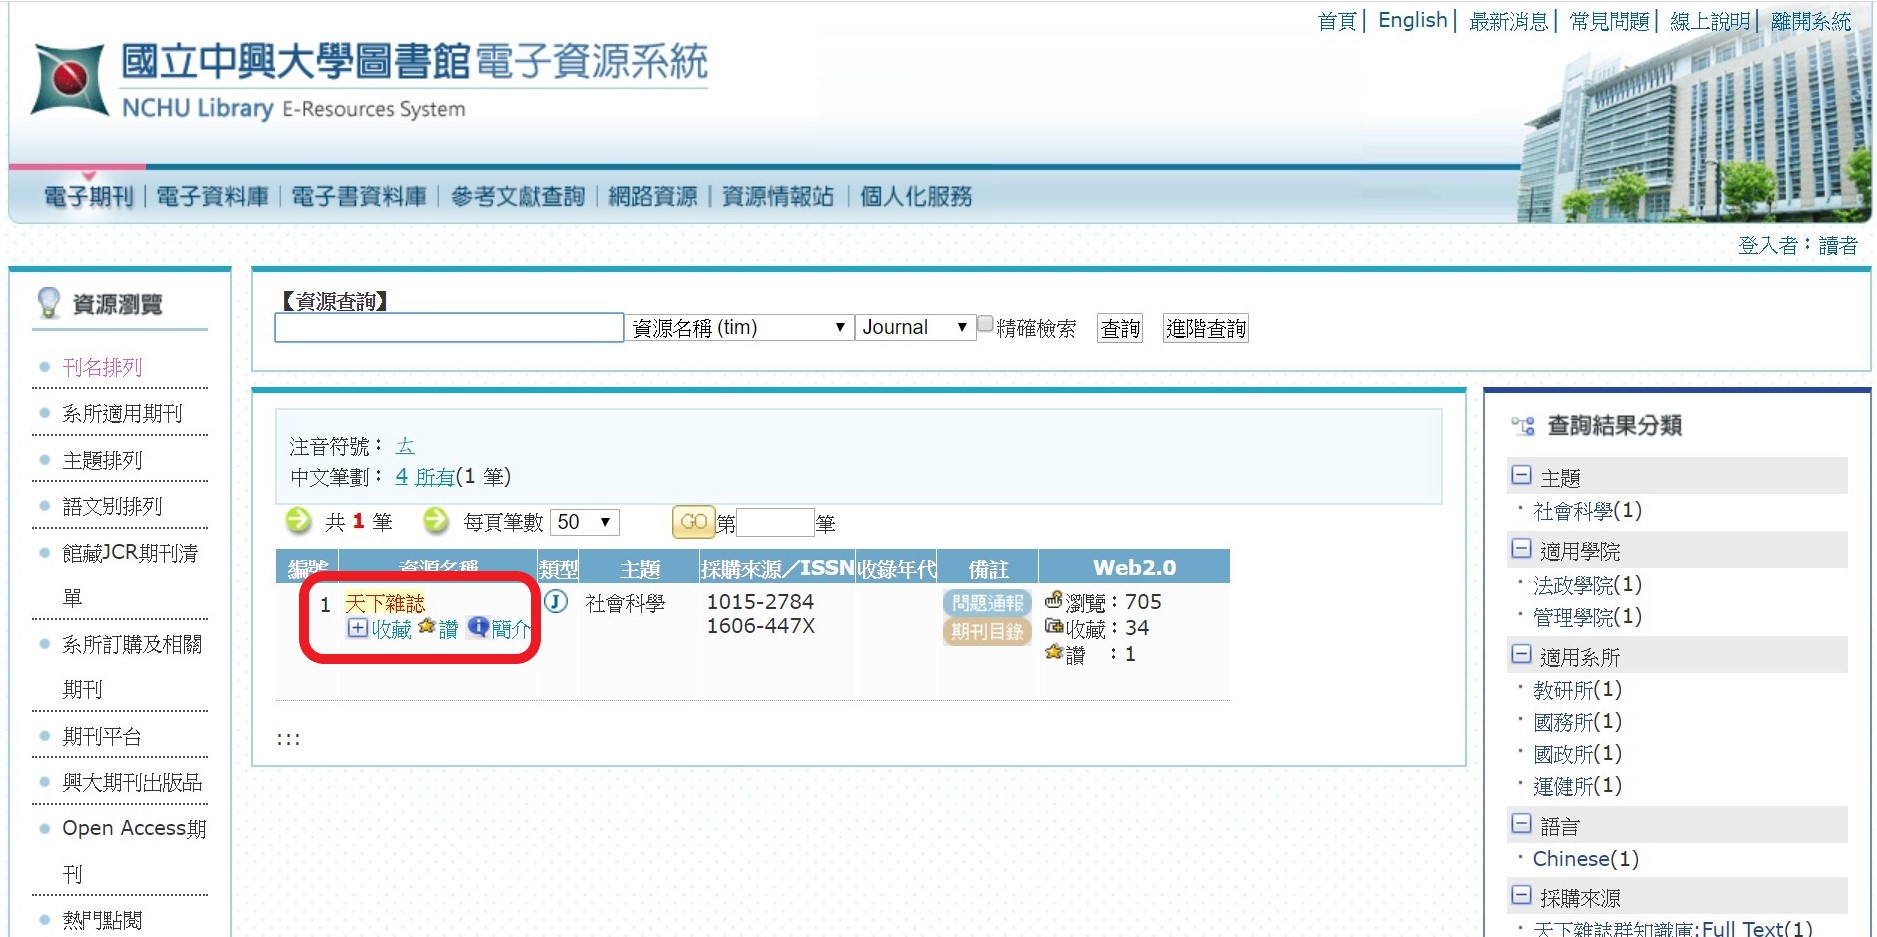Open the 簡介 info icon for 天下雜誌
This screenshot has width=1877, height=937.
pyautogui.click(x=478, y=627)
